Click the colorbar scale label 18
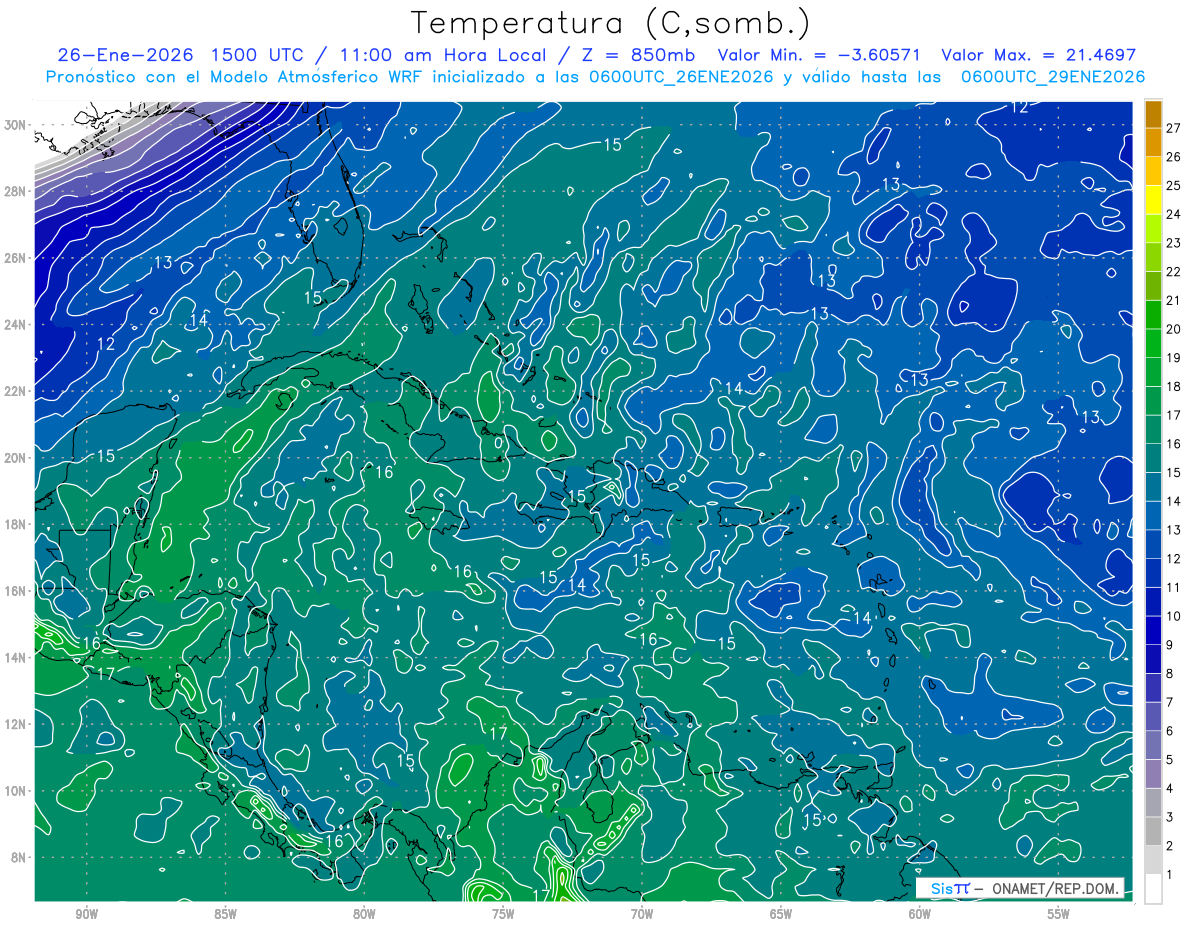The image size is (1200, 927). pyautogui.click(x=1173, y=387)
